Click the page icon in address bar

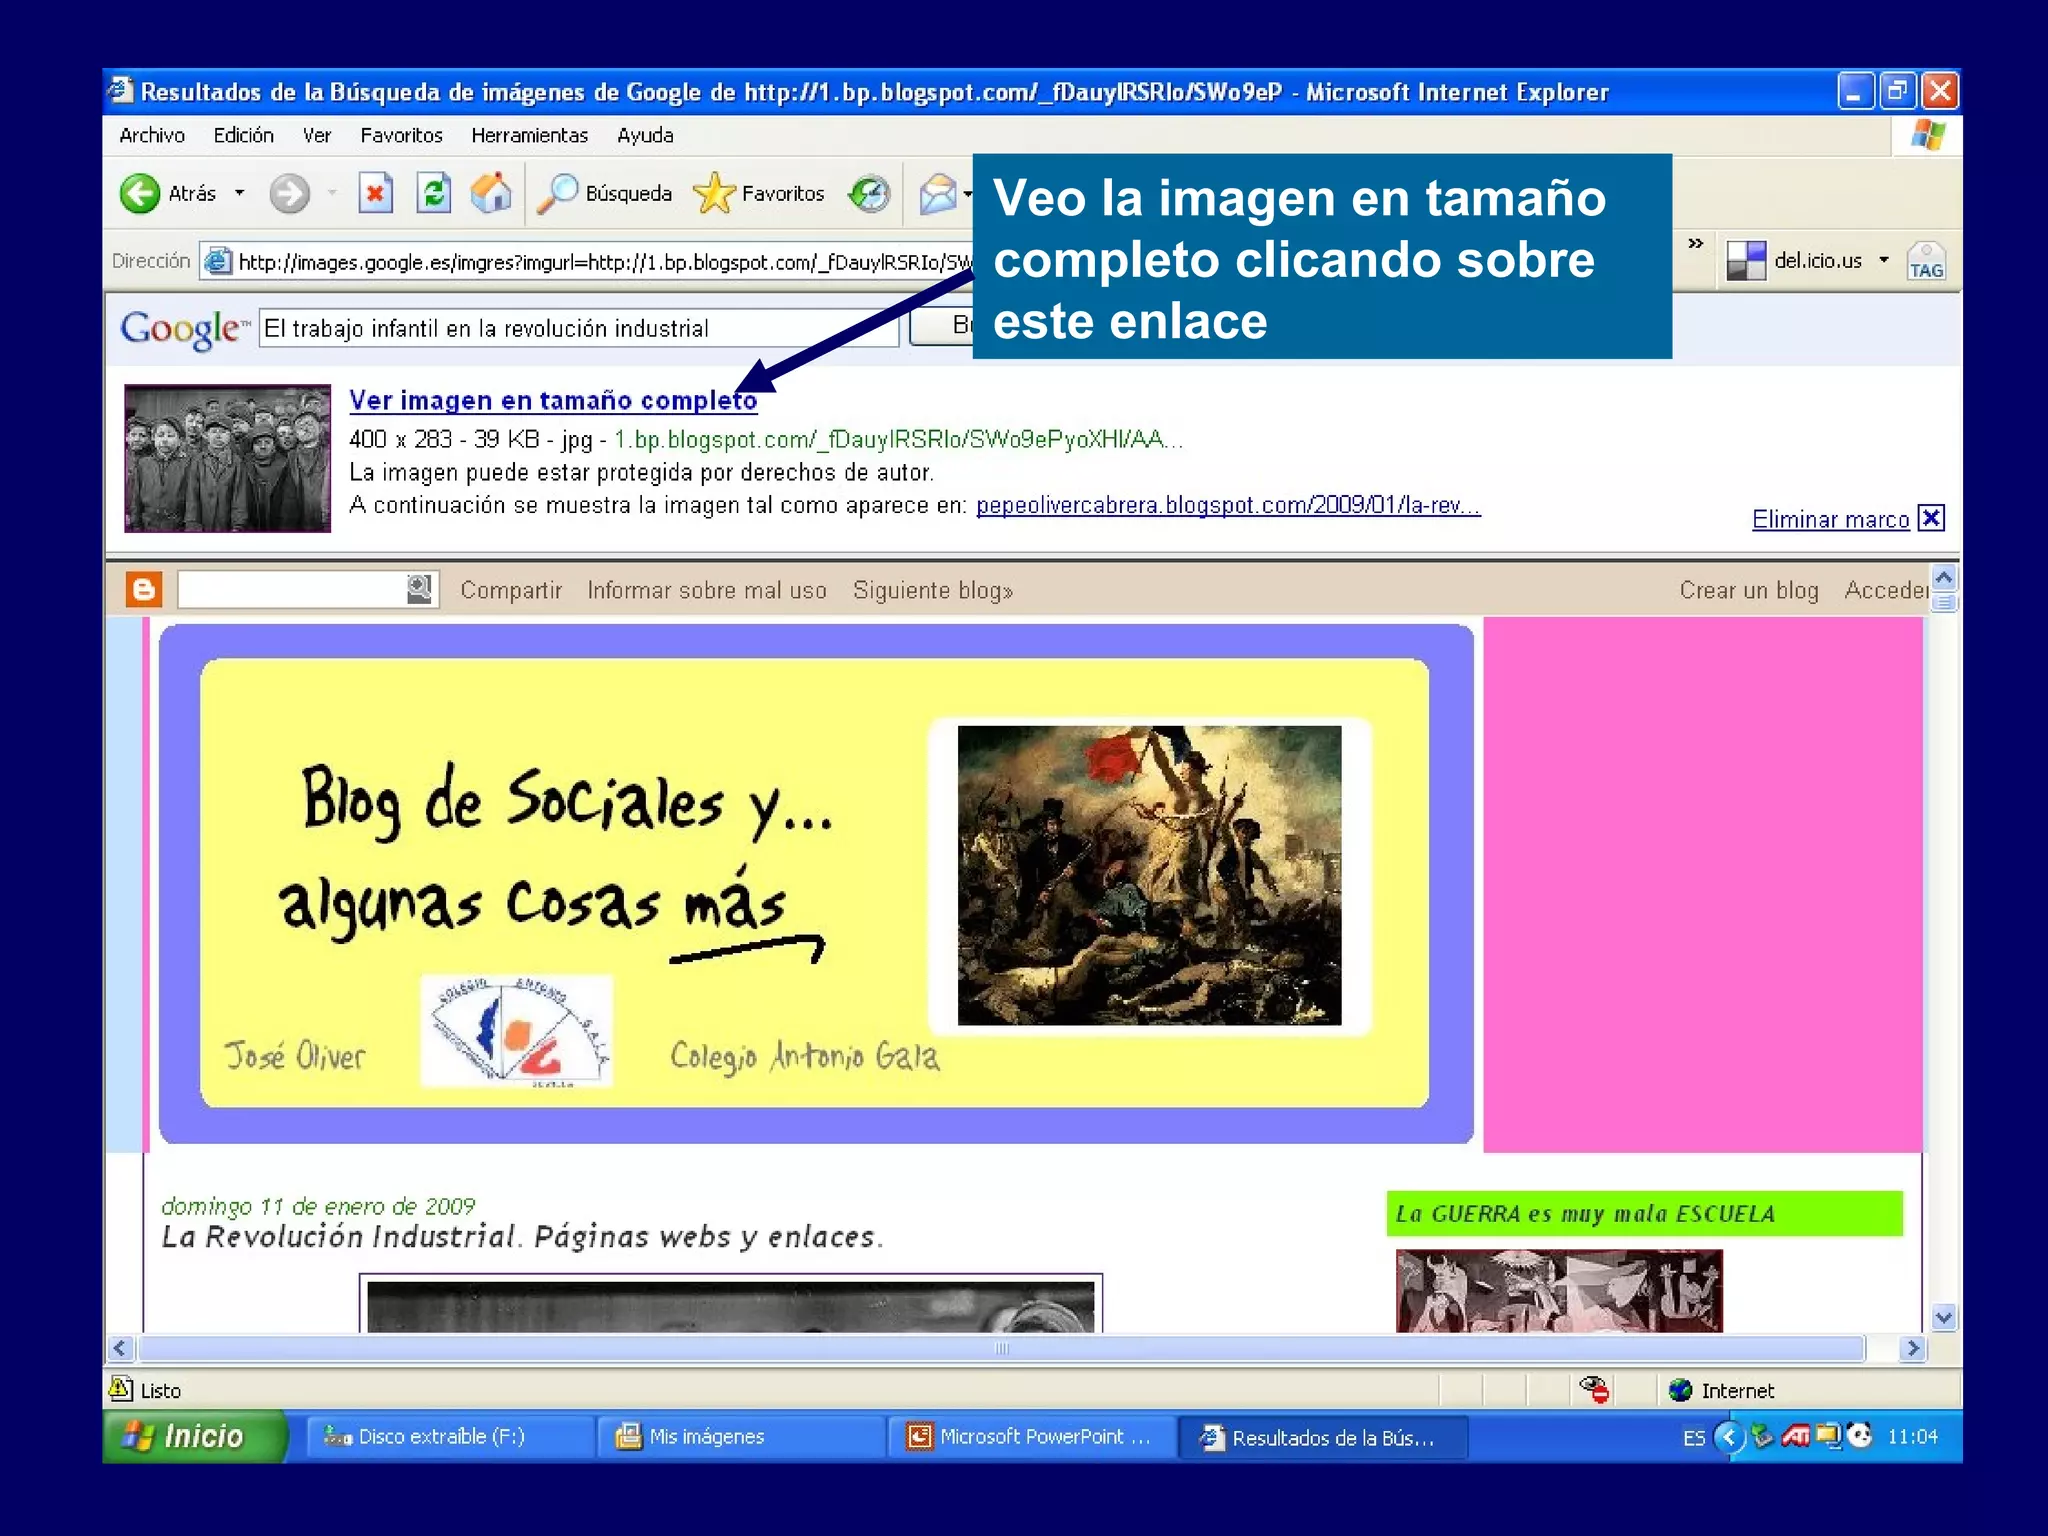point(218,262)
